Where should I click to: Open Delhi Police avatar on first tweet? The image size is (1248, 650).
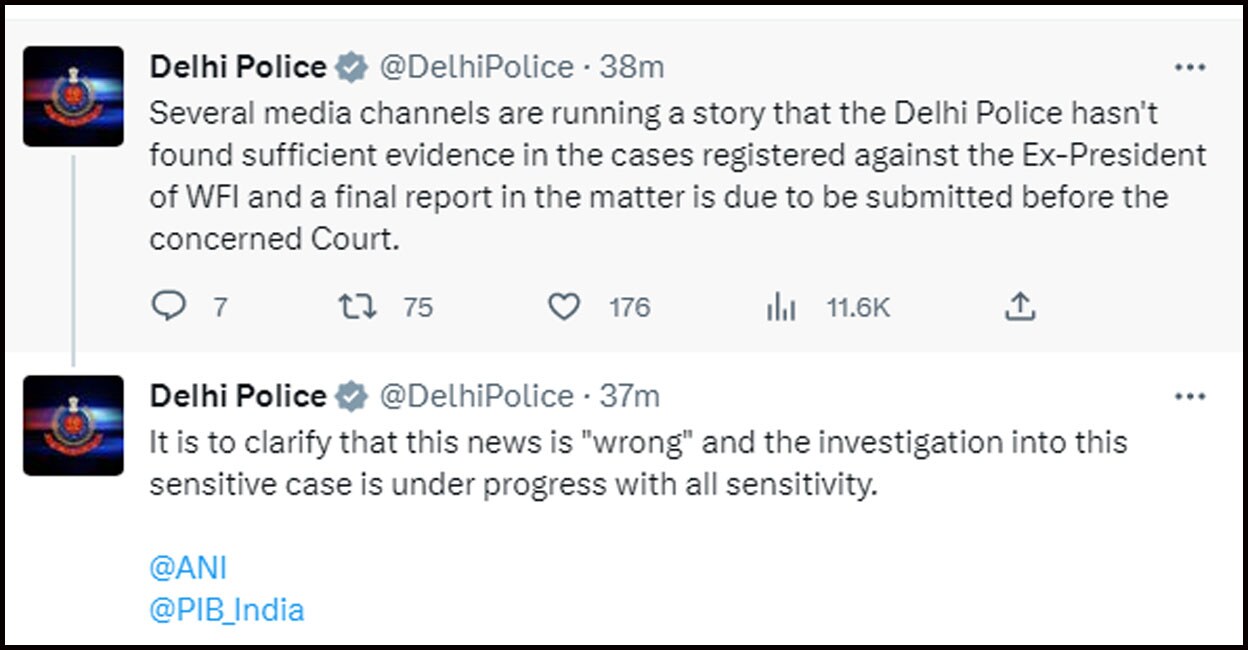pyautogui.click(x=73, y=96)
